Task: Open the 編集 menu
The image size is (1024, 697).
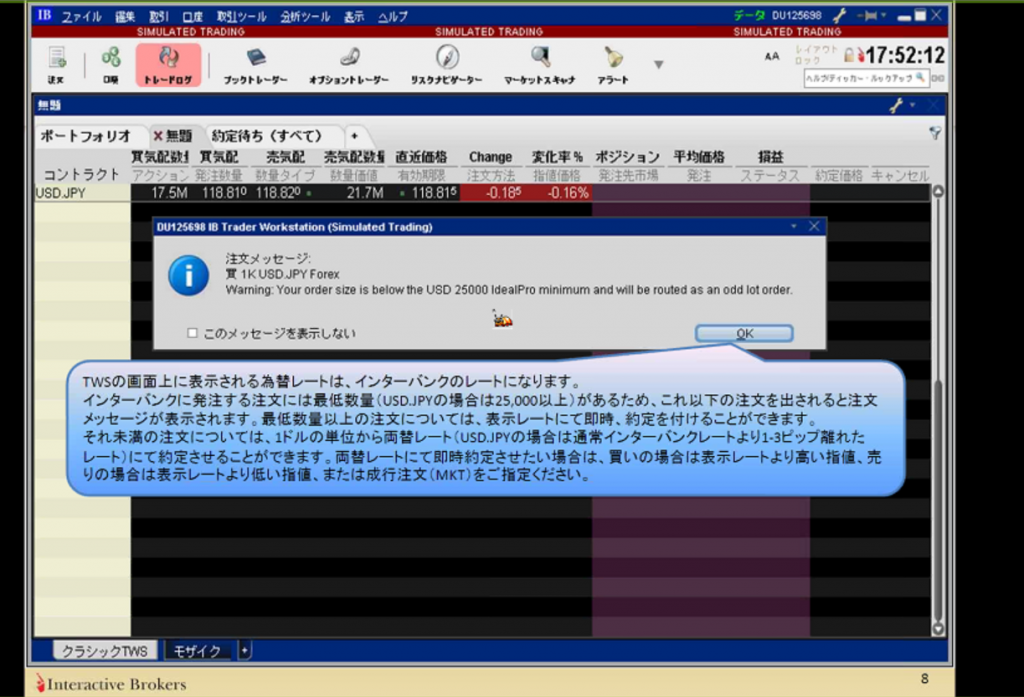Action: [x=125, y=17]
